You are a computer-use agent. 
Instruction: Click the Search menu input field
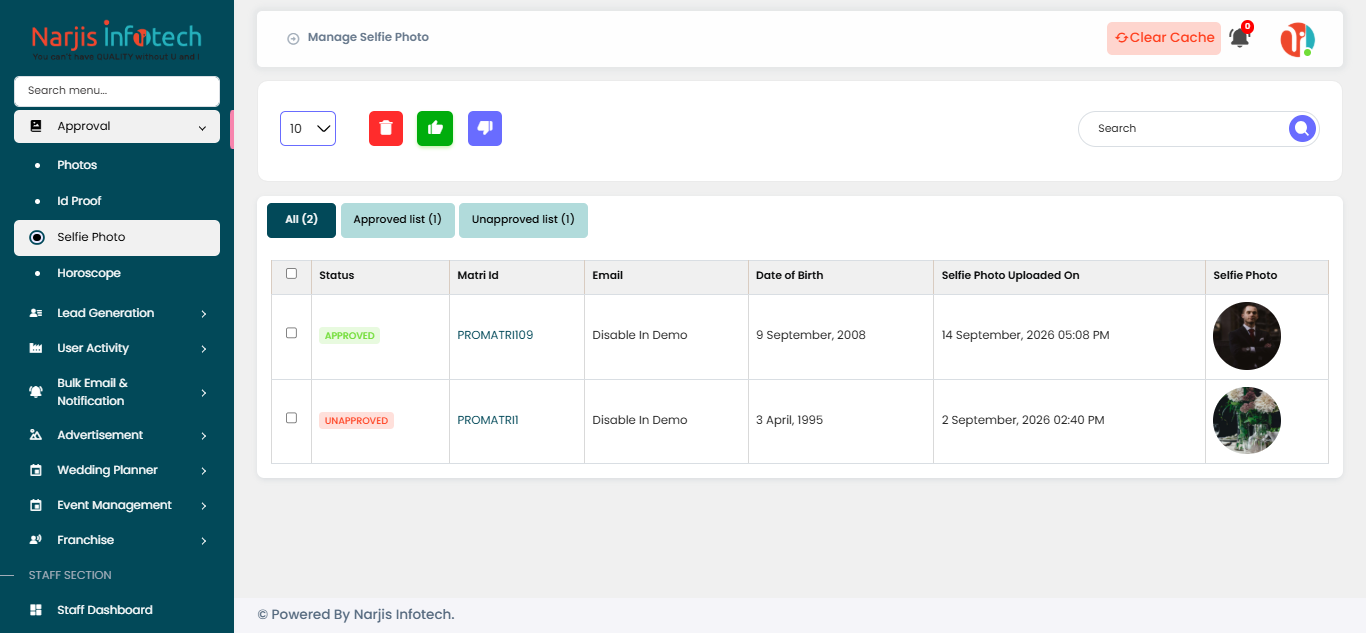pos(117,91)
